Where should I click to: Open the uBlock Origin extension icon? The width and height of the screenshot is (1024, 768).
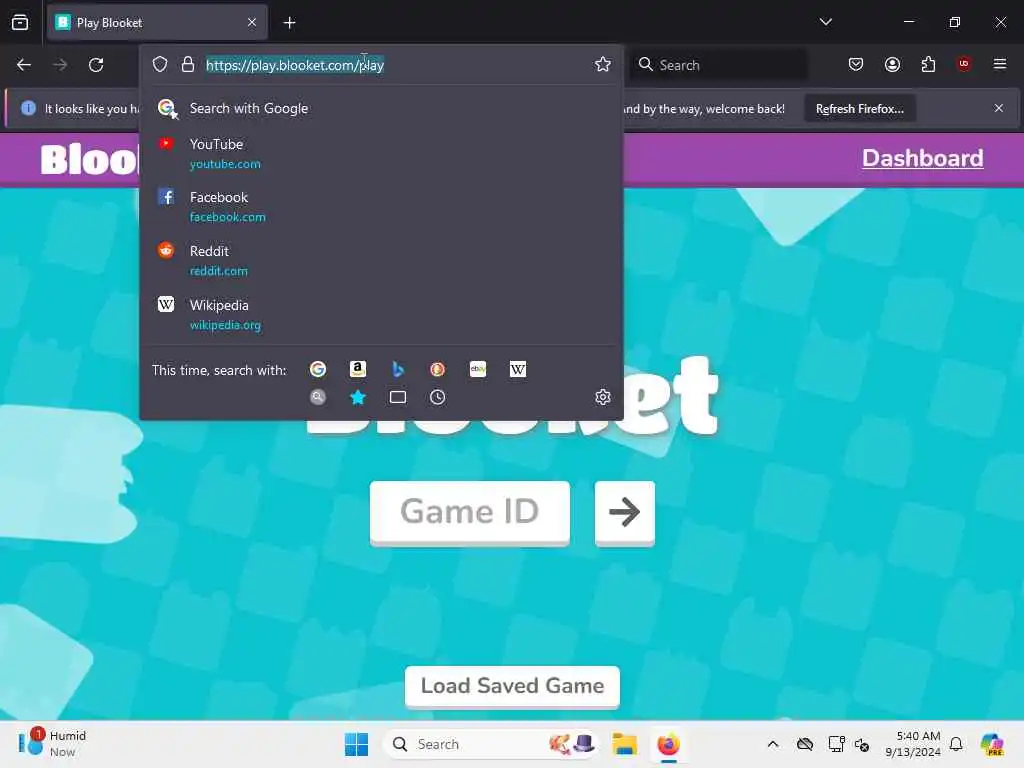click(x=963, y=63)
